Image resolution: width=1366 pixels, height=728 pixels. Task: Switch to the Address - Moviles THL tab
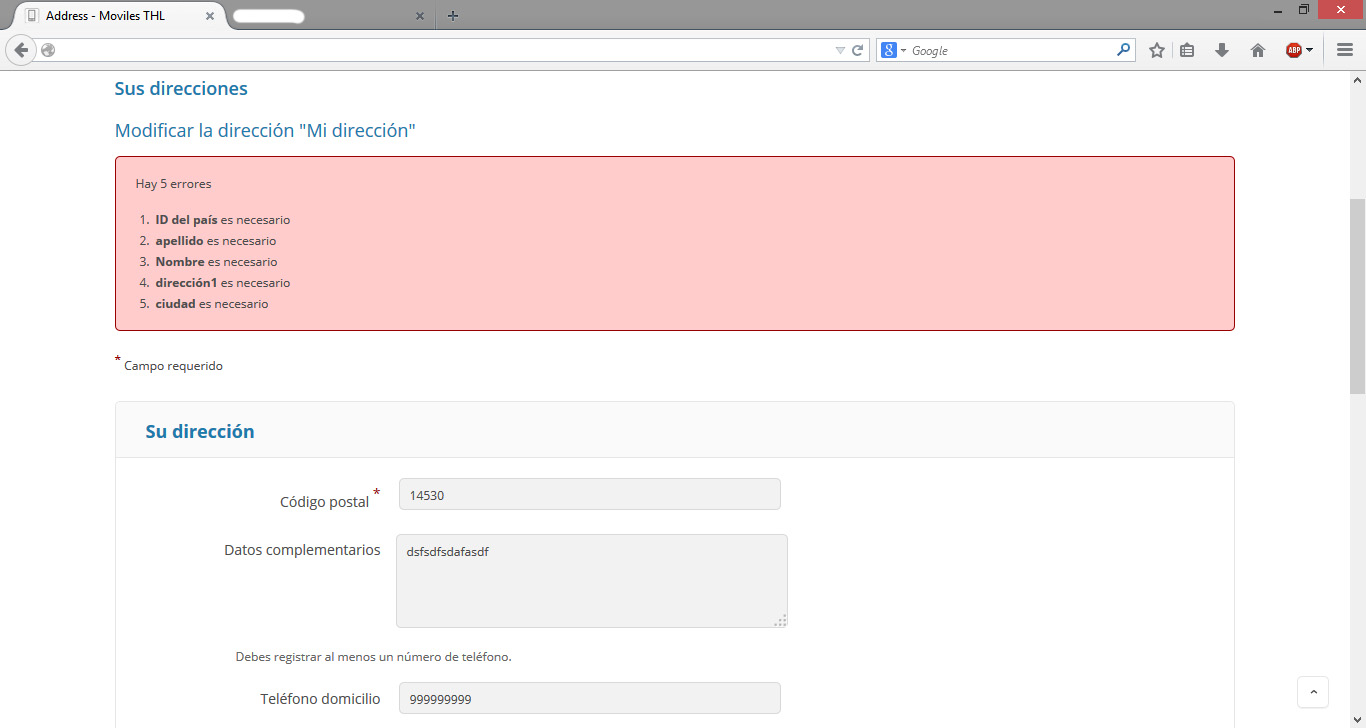113,16
